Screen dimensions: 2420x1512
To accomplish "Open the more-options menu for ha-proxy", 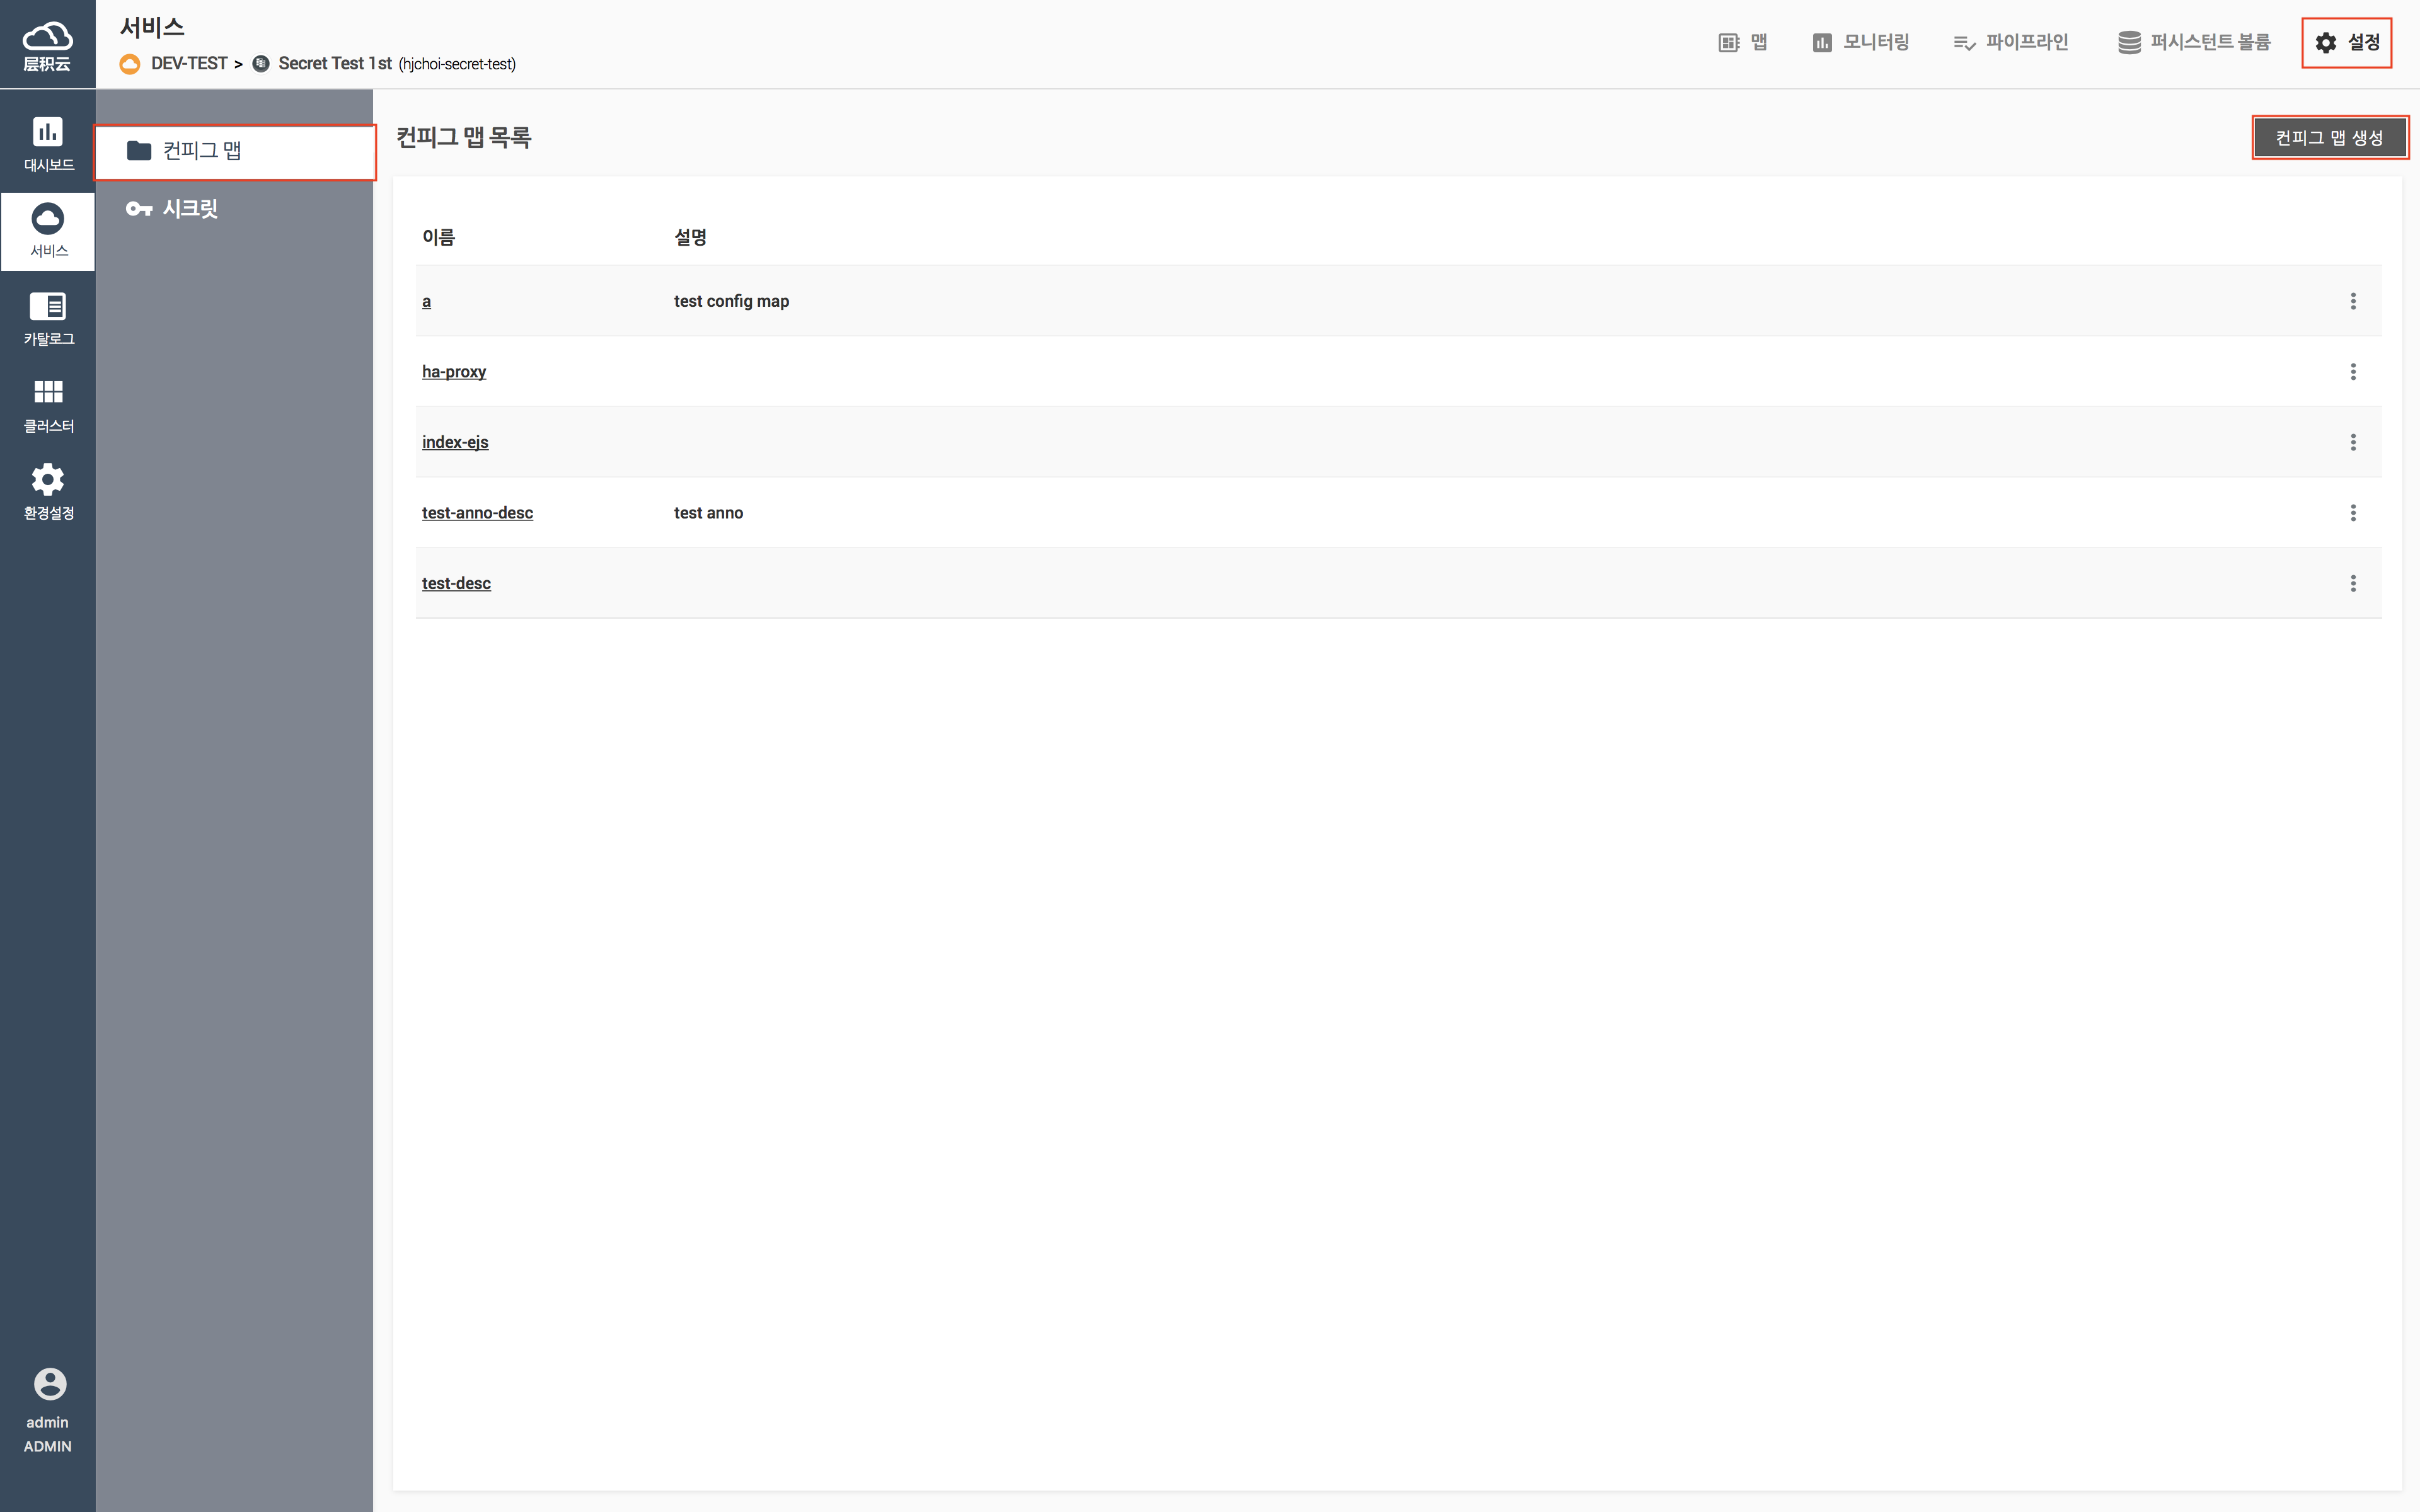I will pyautogui.click(x=2353, y=372).
